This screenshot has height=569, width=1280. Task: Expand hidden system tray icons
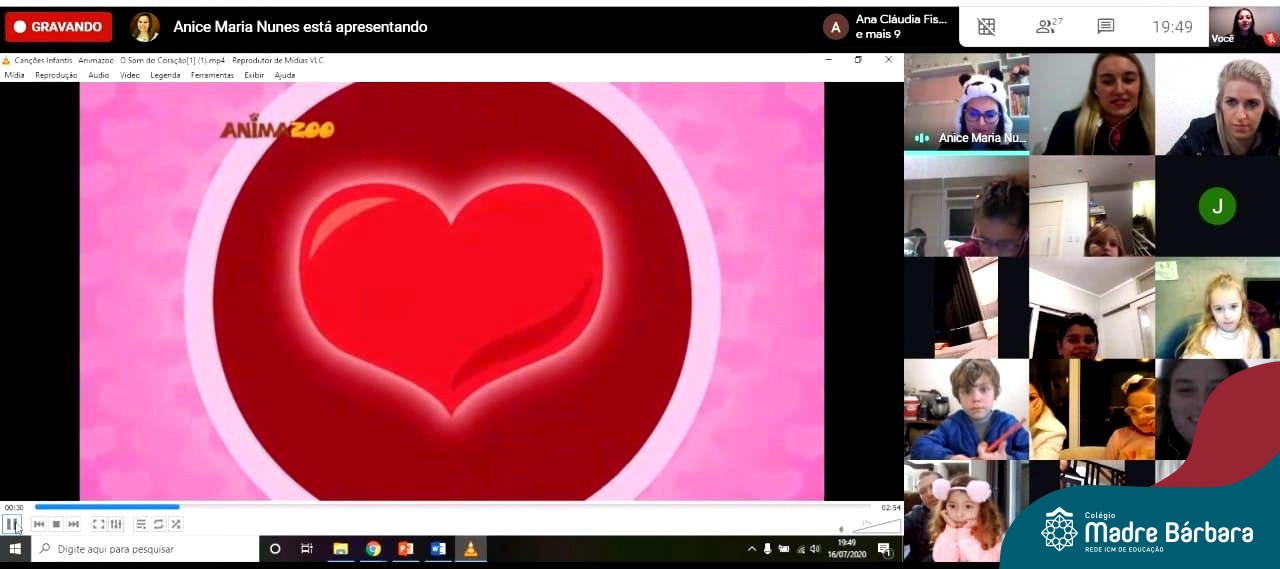752,549
